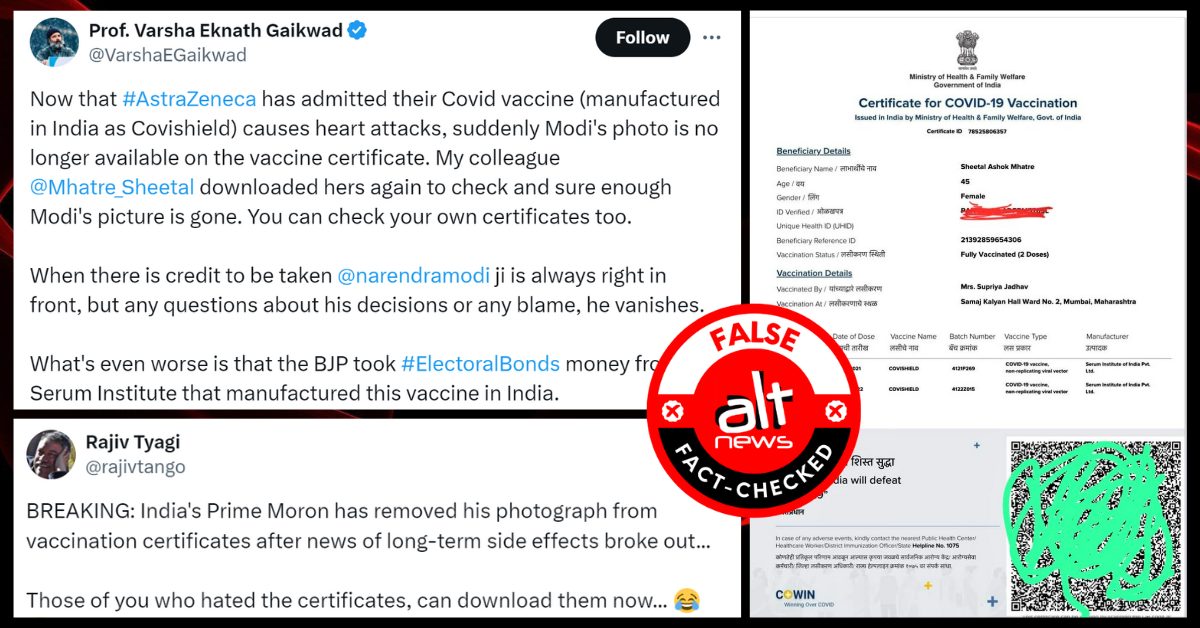
Task: Click the blue verified badge
Action: (357, 30)
